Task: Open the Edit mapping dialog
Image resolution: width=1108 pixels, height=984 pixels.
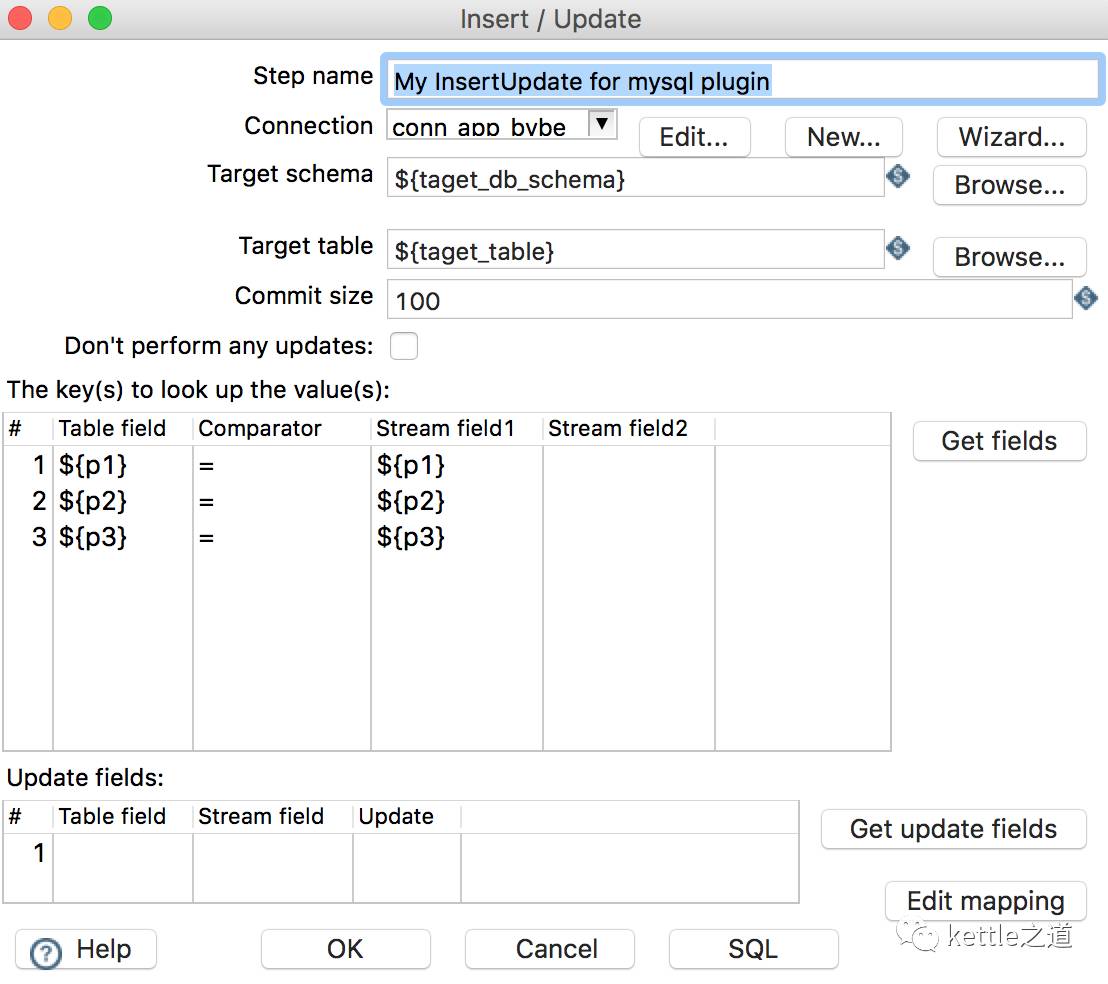Action: (x=985, y=901)
